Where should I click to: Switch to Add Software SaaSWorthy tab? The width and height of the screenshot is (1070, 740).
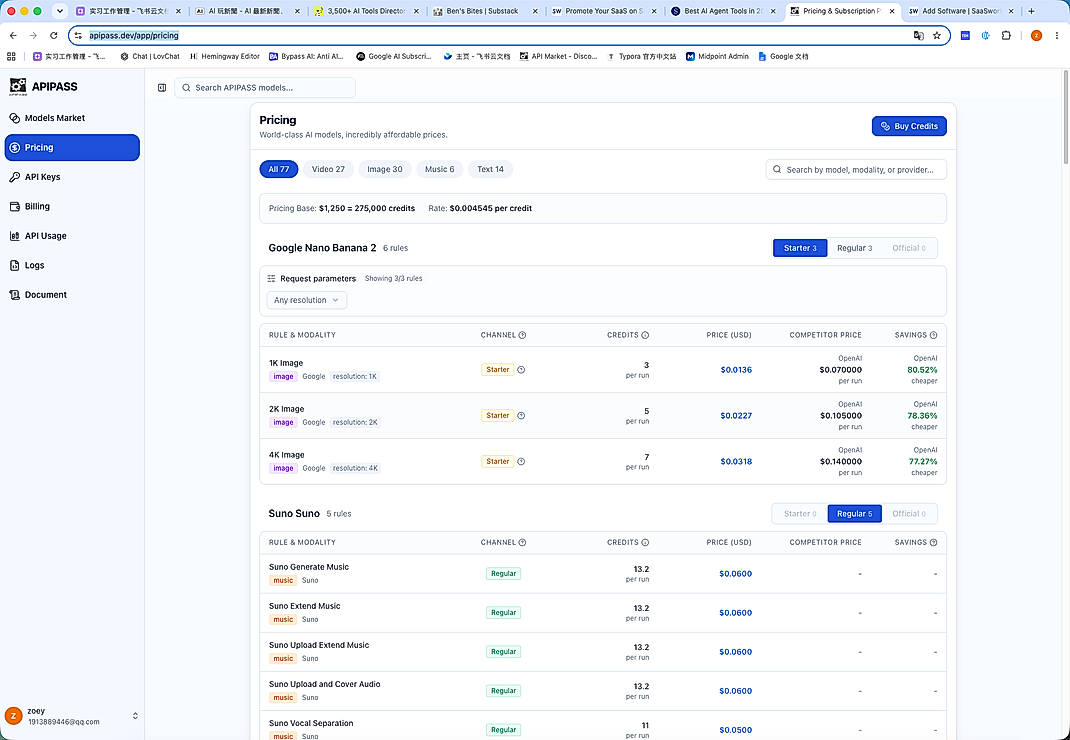tap(960, 11)
